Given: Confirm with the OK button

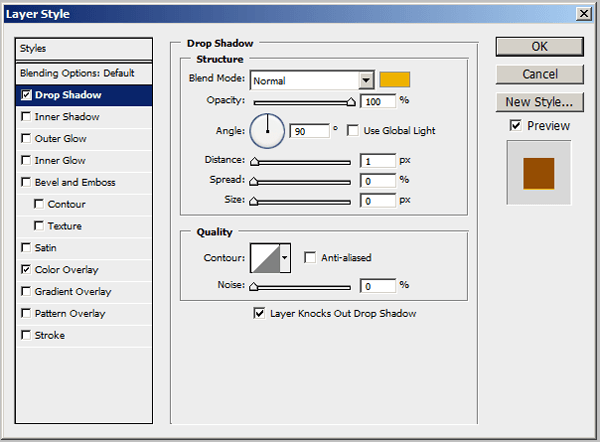Looking at the screenshot, I should tap(540, 47).
